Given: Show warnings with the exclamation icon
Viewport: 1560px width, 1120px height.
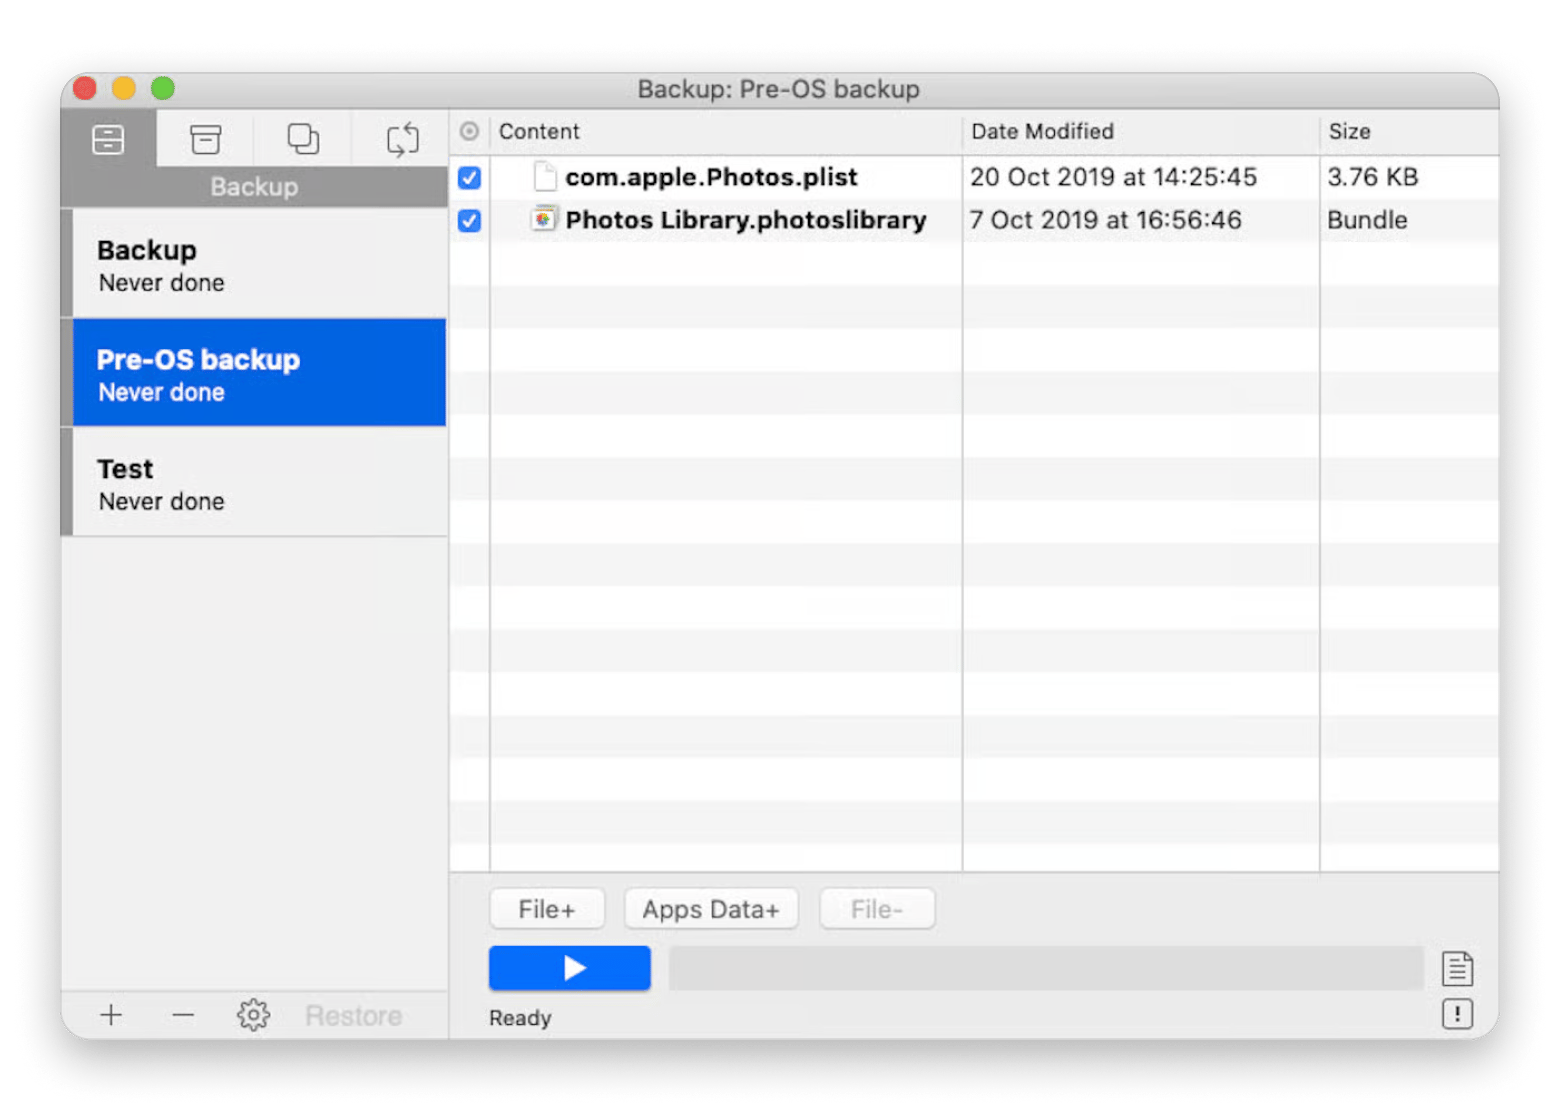Looking at the screenshot, I should click(1457, 1014).
